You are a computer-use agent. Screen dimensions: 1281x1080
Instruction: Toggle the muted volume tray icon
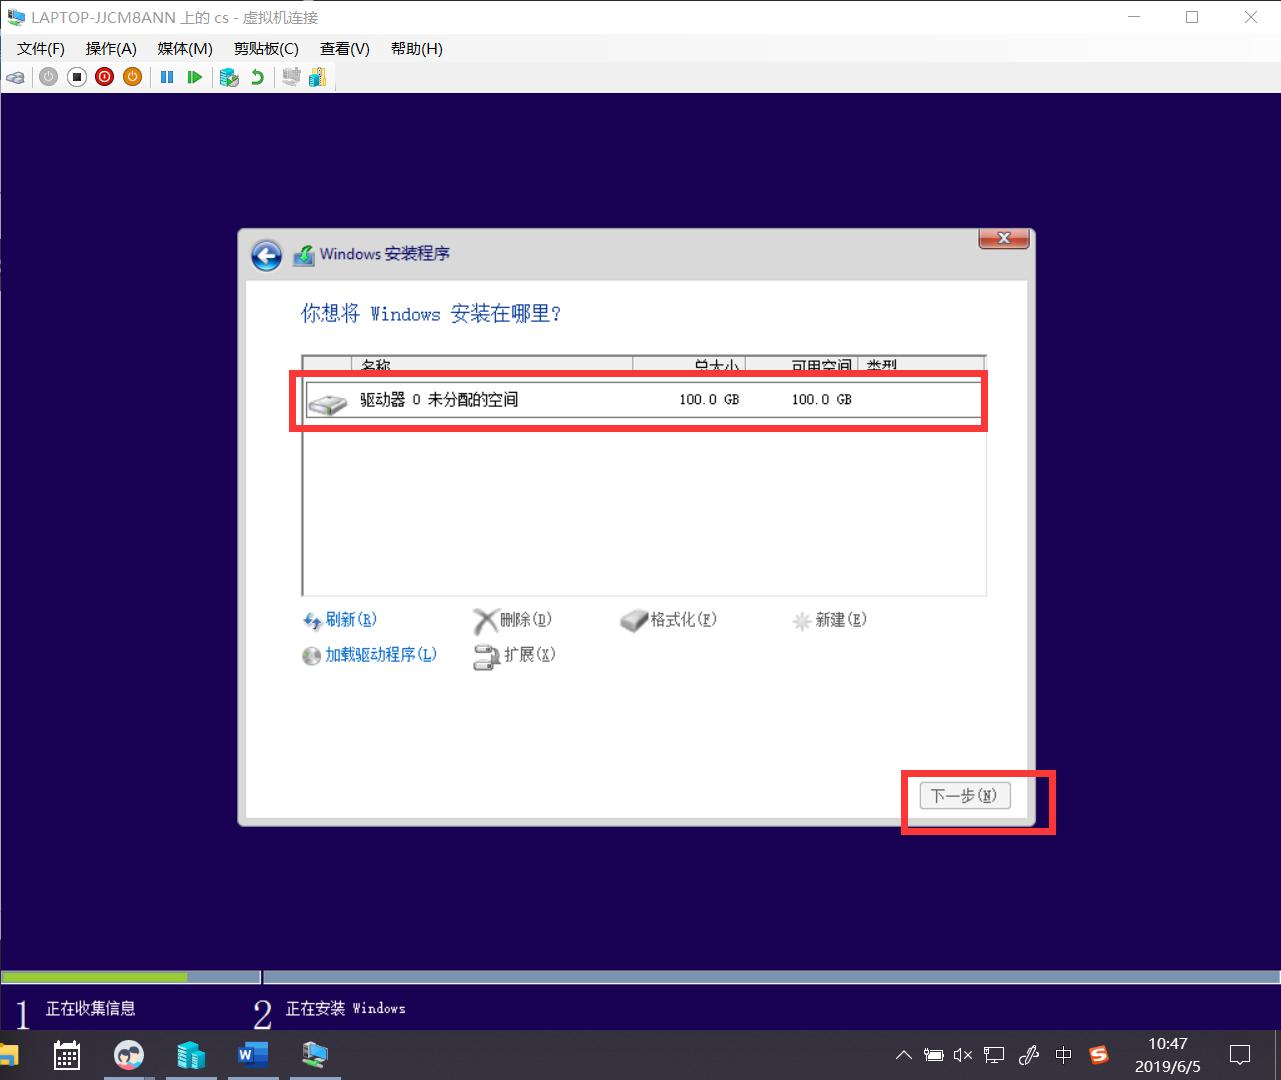click(962, 1055)
